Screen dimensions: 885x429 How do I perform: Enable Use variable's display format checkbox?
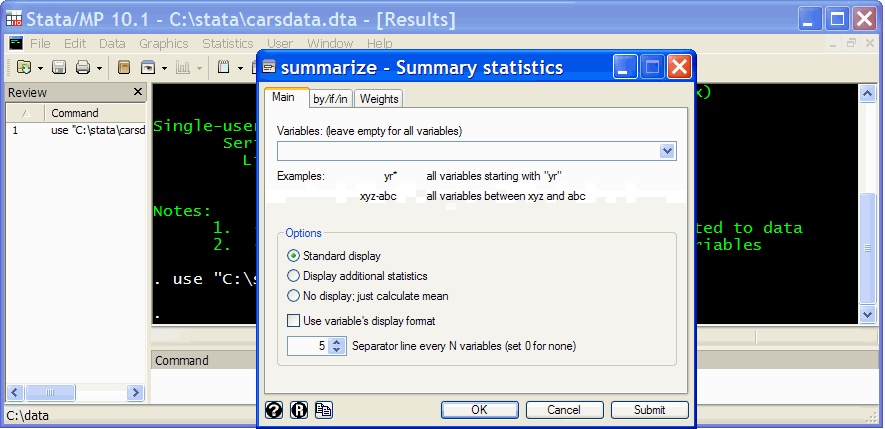[294, 321]
